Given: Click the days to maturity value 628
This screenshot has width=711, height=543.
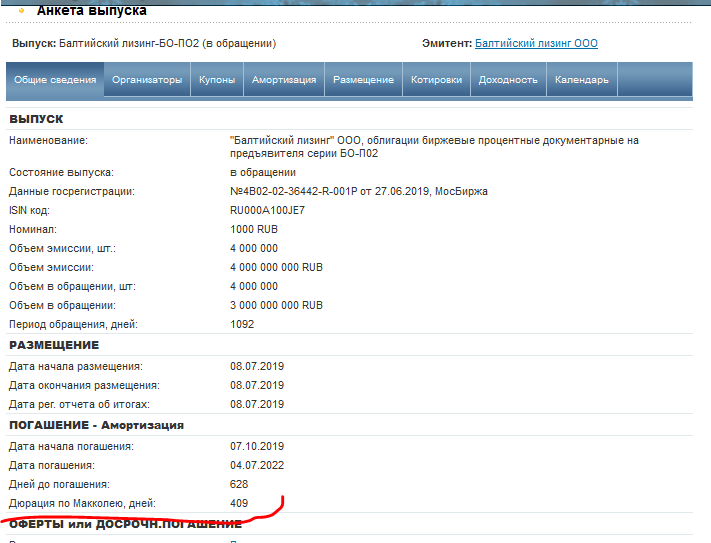Looking at the screenshot, I should [239, 485].
